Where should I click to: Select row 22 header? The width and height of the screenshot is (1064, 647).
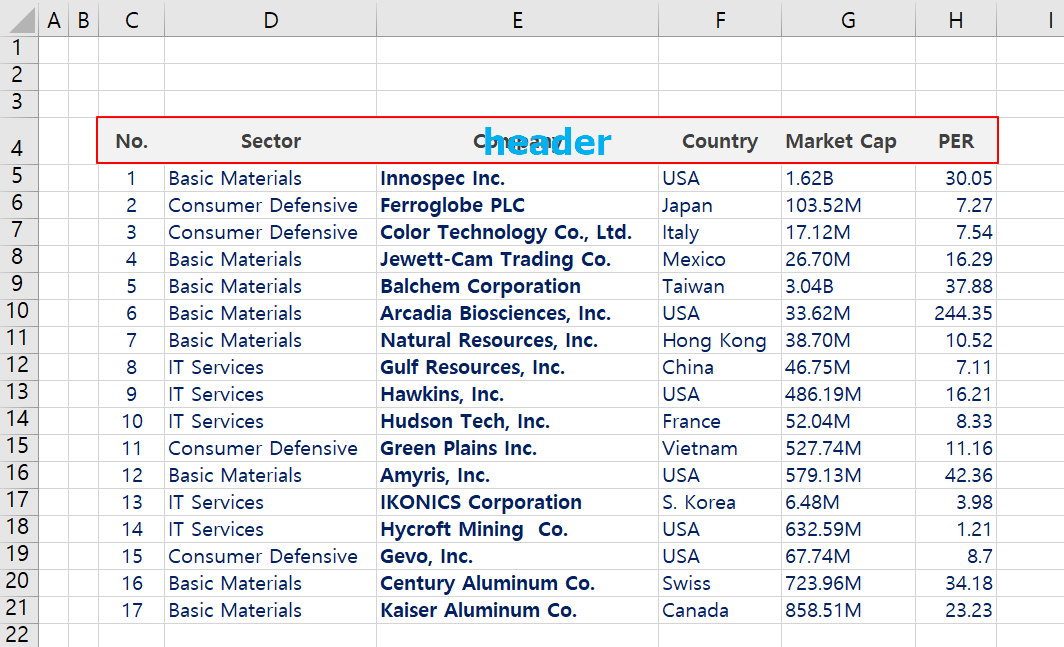pos(18,635)
